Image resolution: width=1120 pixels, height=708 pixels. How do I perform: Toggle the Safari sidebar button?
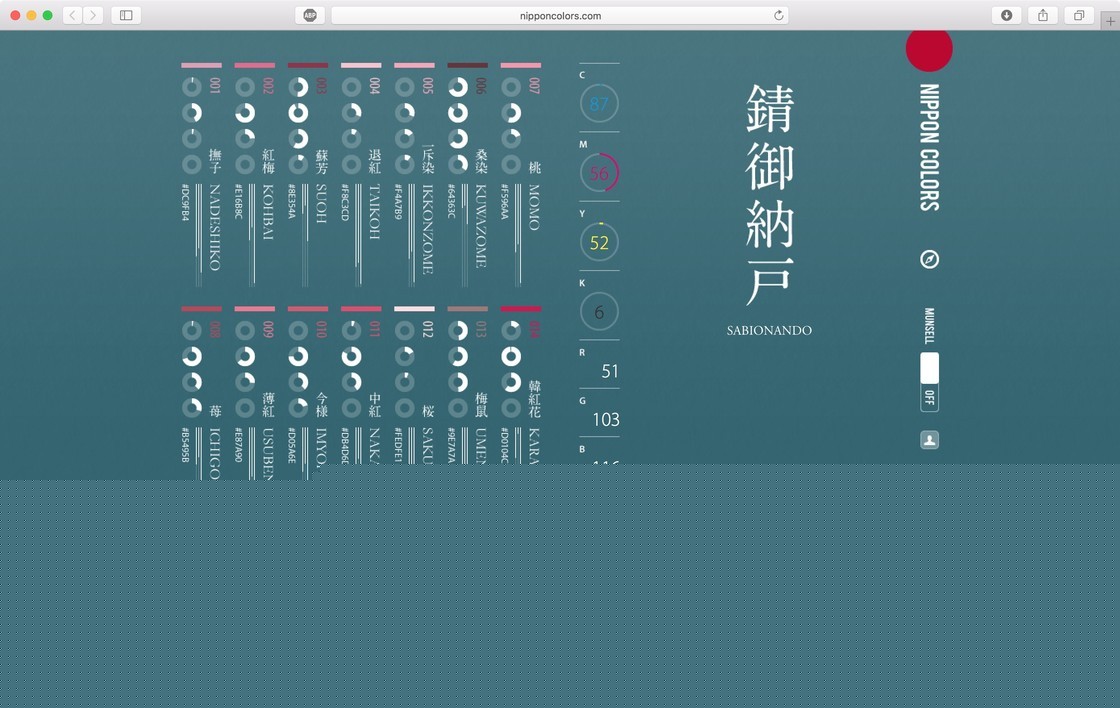(x=126, y=15)
